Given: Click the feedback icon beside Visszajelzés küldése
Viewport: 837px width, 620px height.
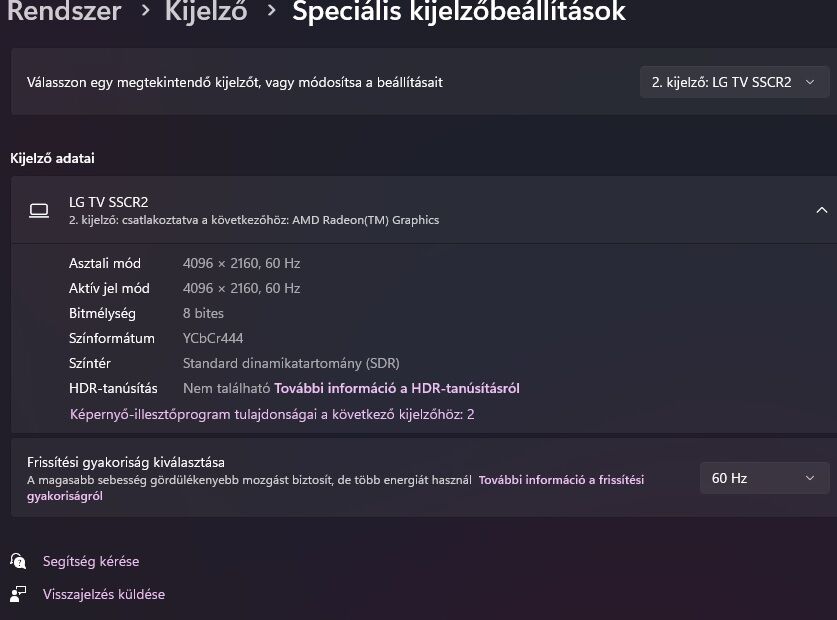Looking at the screenshot, I should click(18, 594).
